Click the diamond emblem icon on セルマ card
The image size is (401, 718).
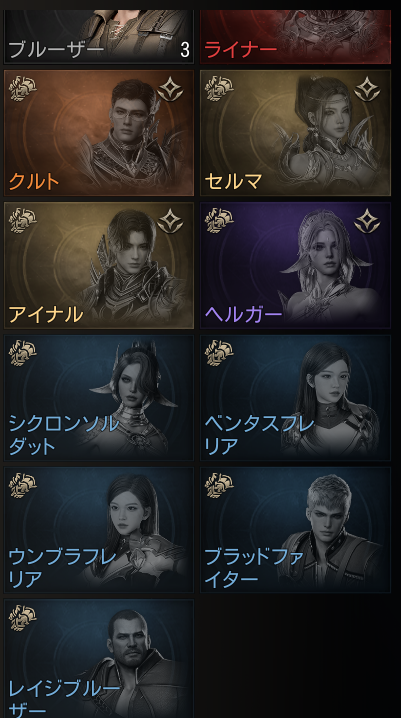coord(367,89)
